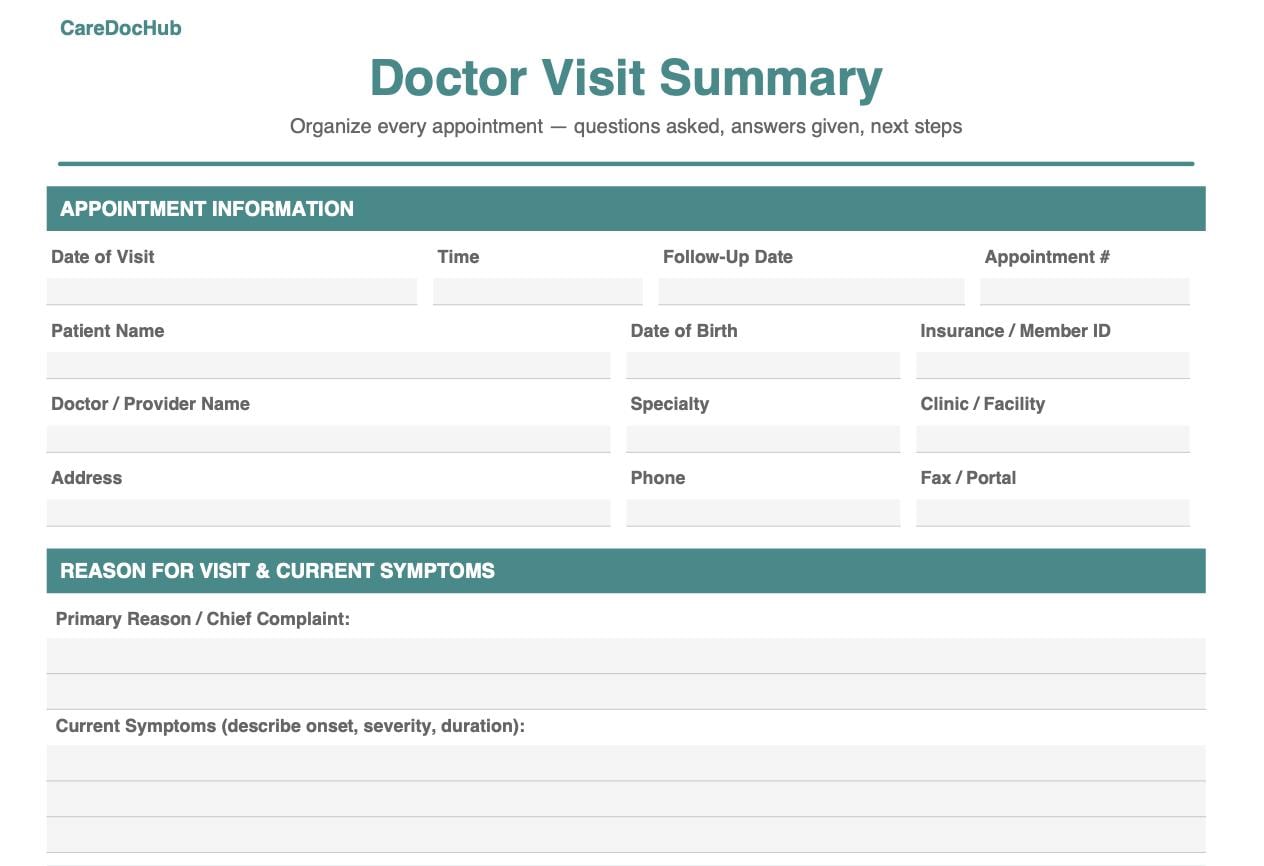Click the REASON FOR VISIT & CURRENT SYMPTOMS header
The image size is (1264, 866).
point(626,571)
